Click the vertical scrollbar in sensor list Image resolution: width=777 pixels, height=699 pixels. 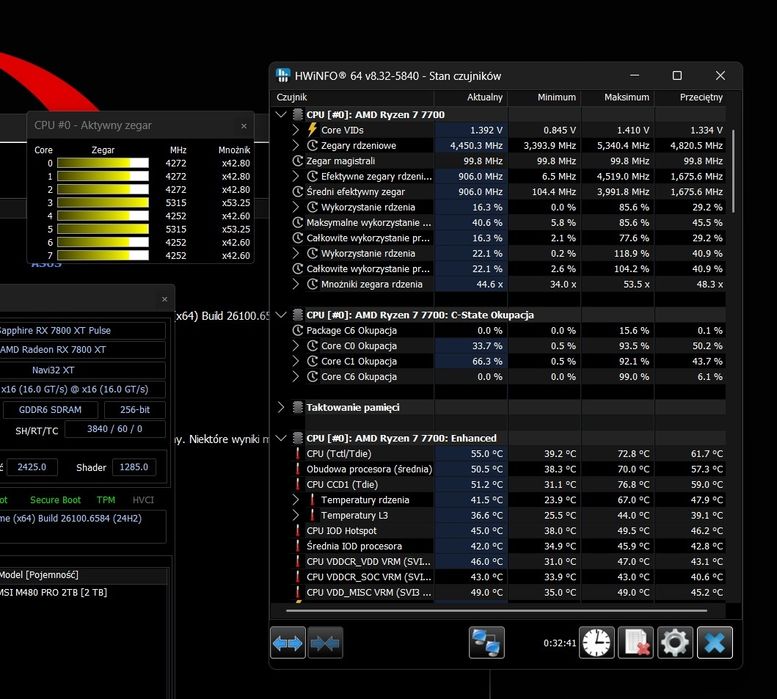(733, 171)
